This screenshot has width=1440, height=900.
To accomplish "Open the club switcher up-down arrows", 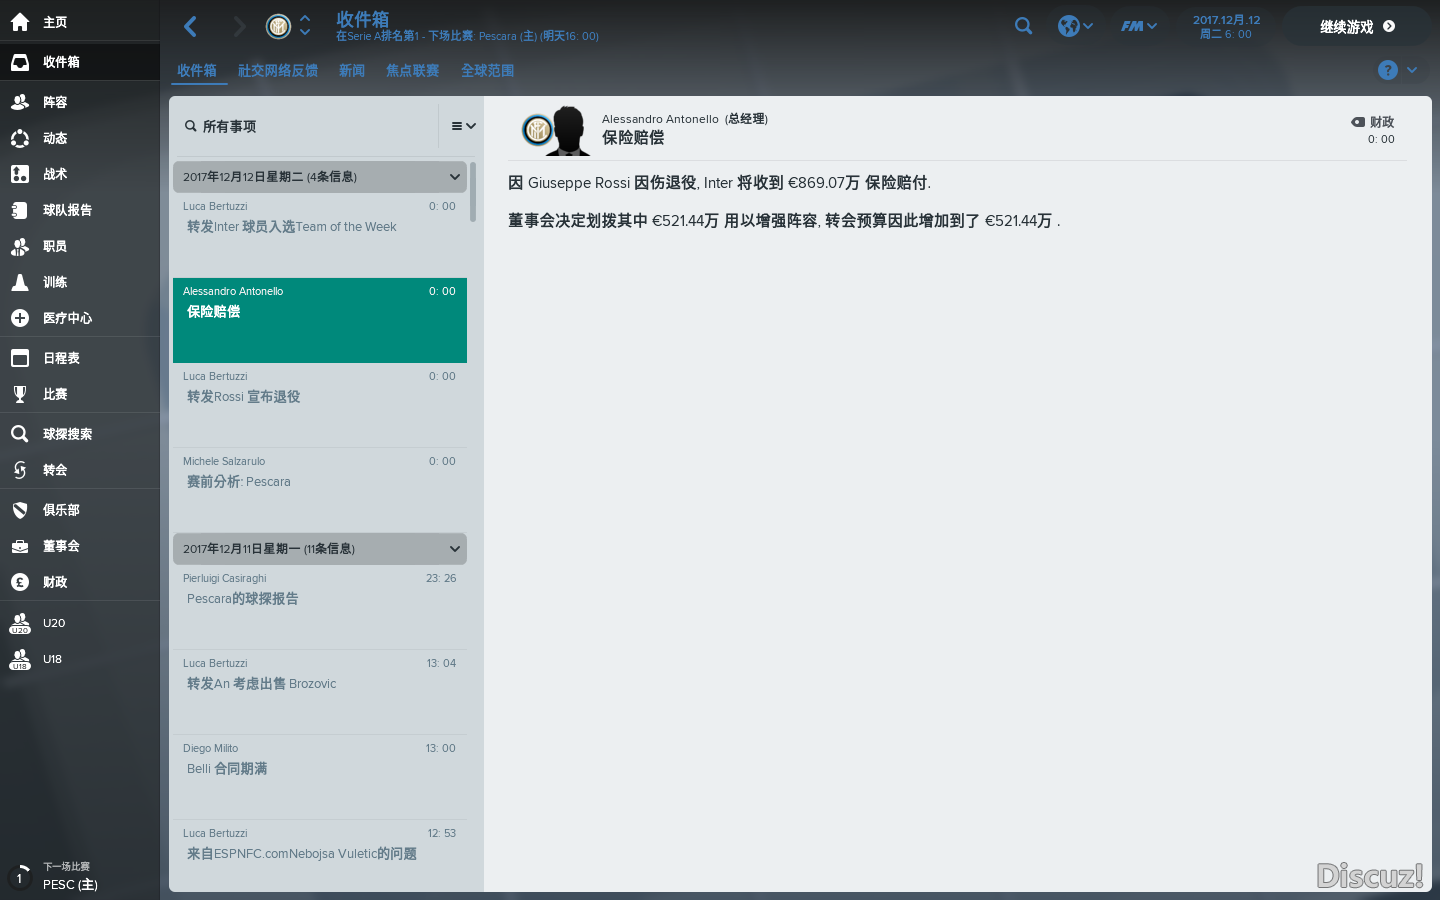I will 305,26.
